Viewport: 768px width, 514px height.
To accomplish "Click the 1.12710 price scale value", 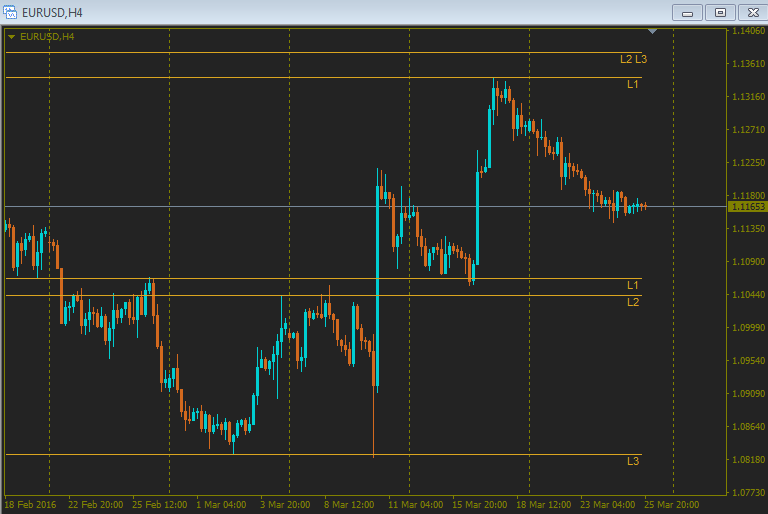I will 748,130.
